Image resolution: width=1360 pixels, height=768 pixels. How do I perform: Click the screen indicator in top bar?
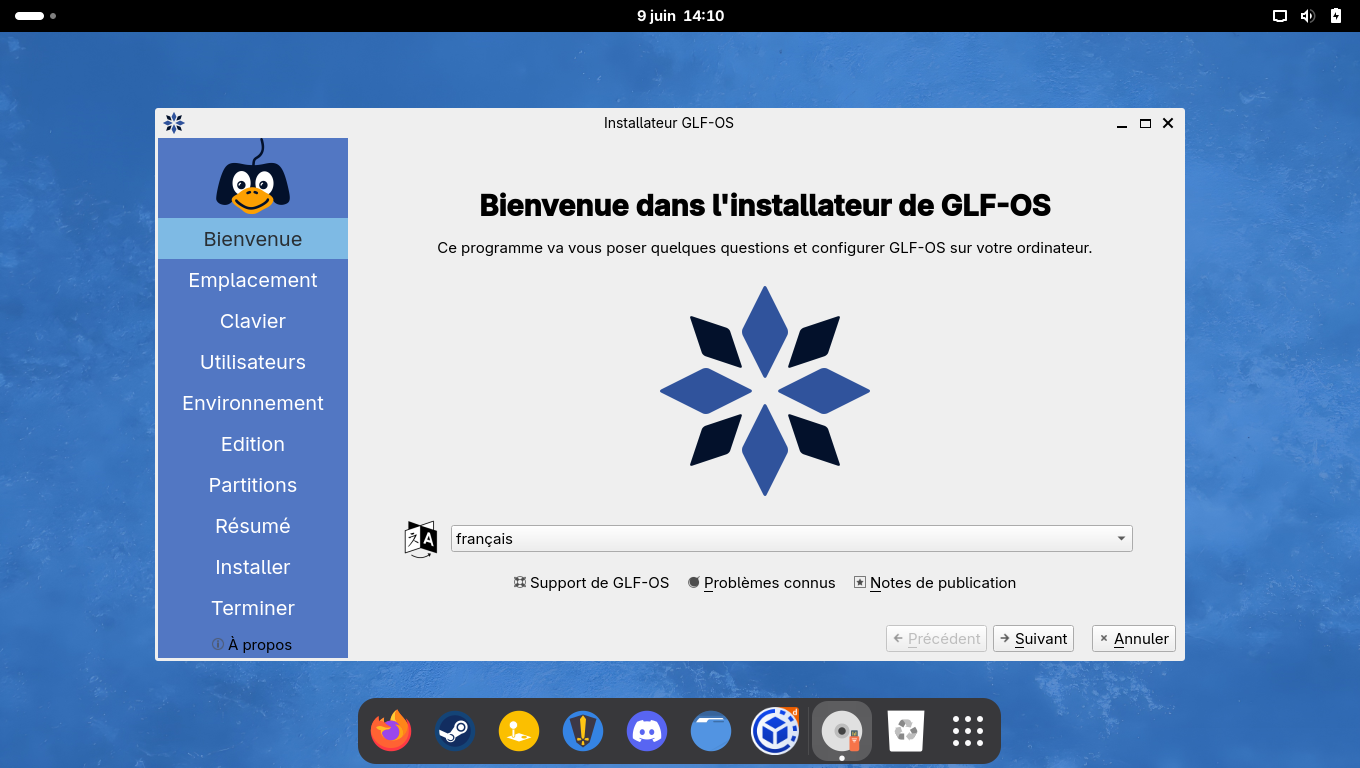[x=1279, y=16]
